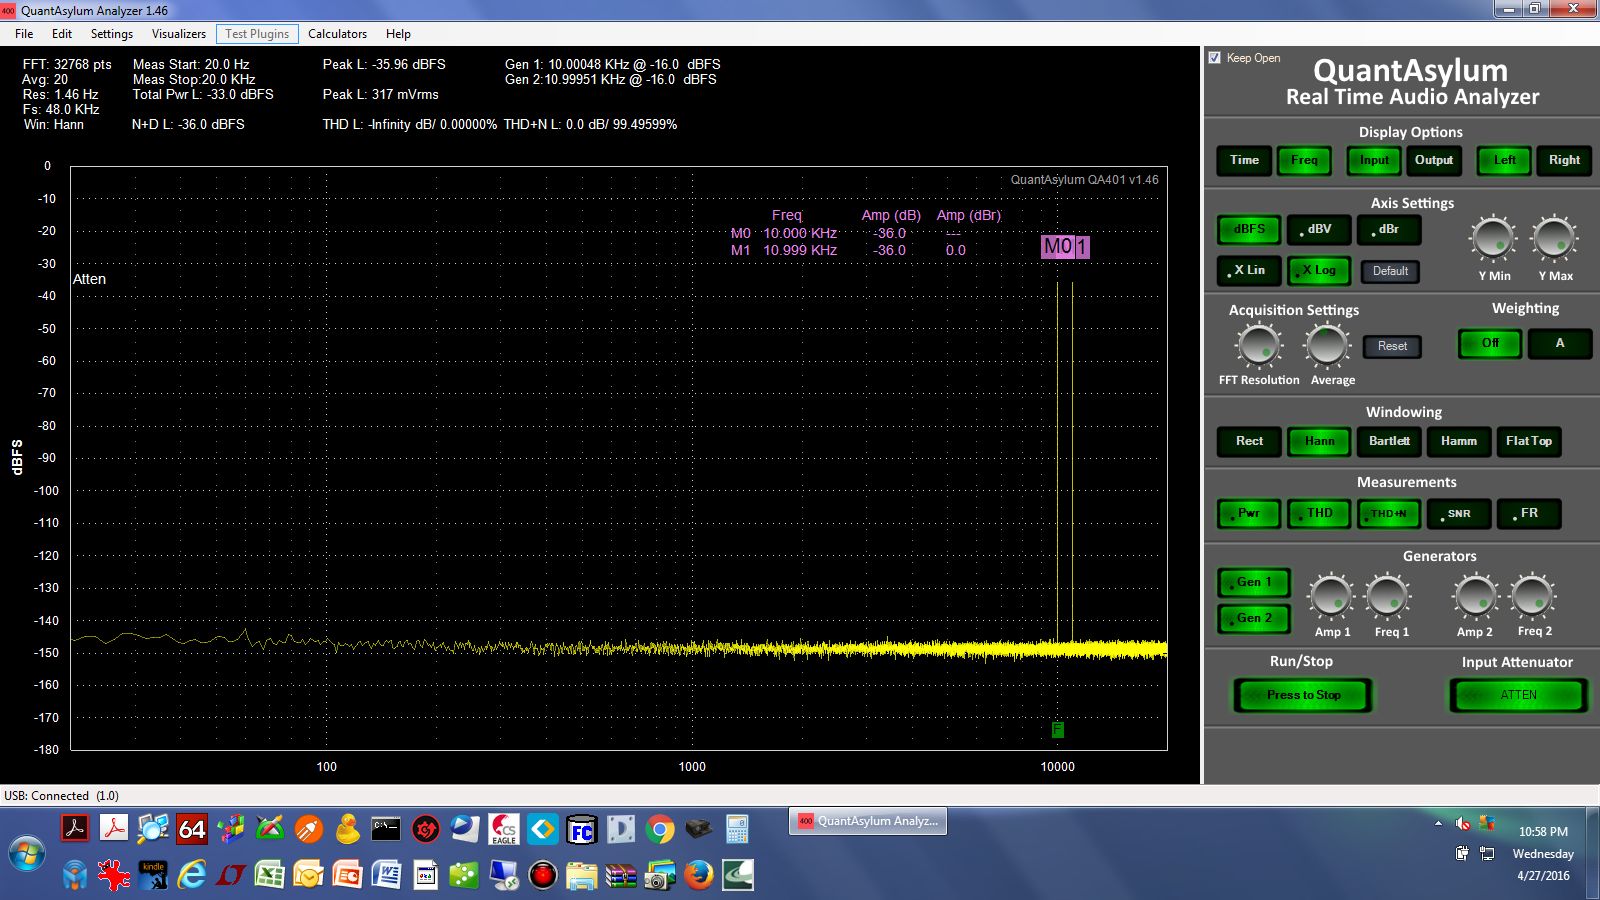The image size is (1600, 900).
Task: Open Microsoft Excel from the taskbar
Action: click(x=269, y=875)
